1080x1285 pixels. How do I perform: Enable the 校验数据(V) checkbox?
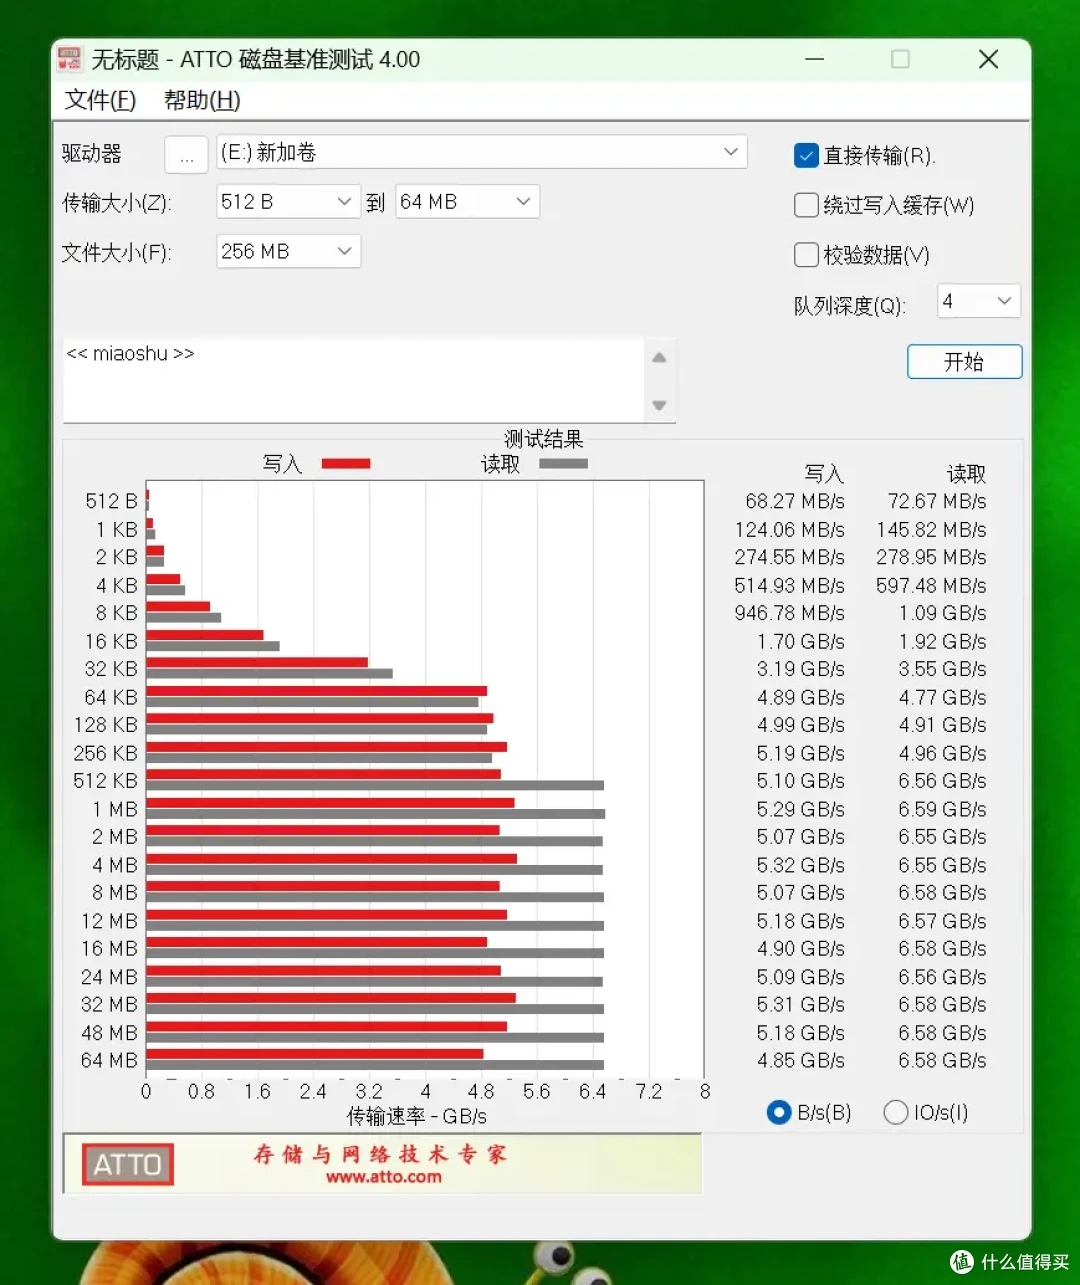[x=806, y=255]
